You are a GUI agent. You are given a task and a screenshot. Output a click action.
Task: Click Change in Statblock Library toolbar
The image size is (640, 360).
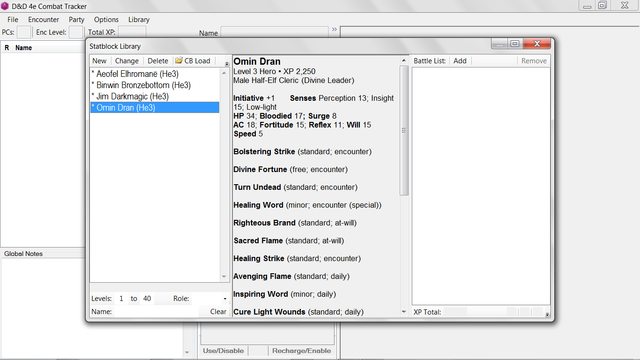127,61
